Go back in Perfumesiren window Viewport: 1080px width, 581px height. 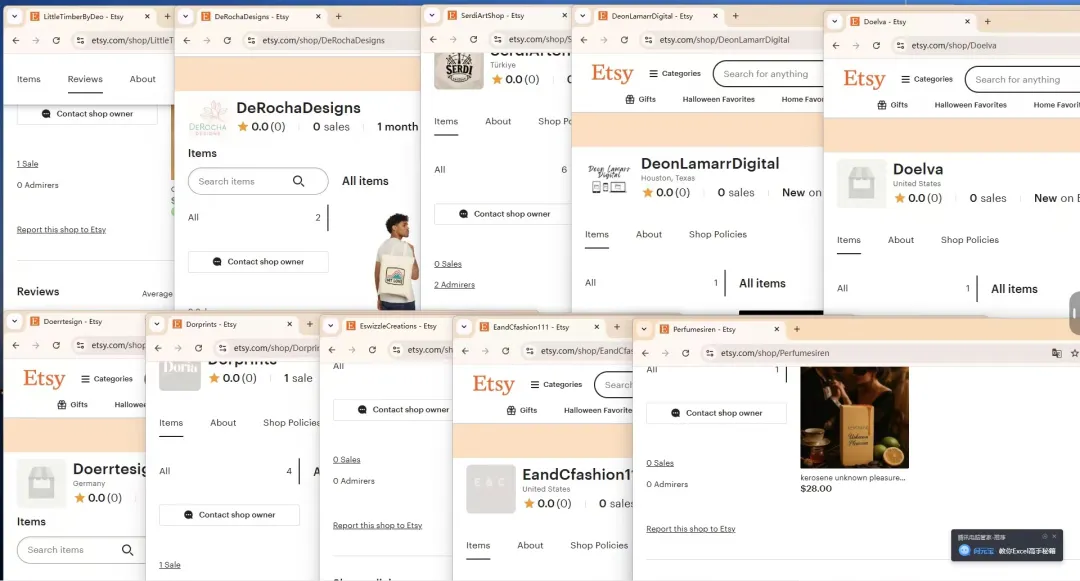pyautogui.click(x=645, y=353)
